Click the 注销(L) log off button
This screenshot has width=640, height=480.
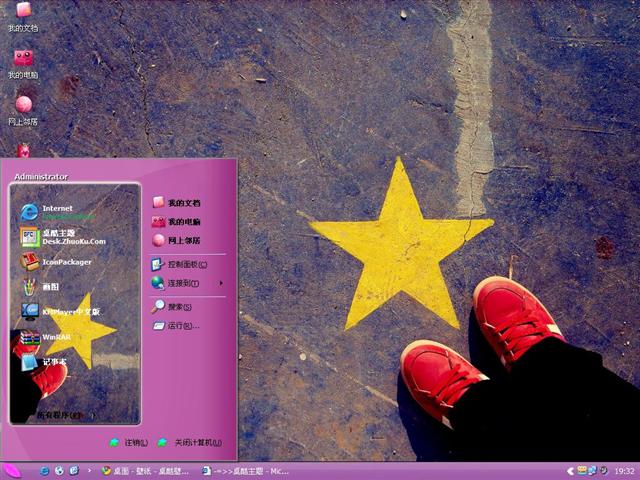pos(129,442)
